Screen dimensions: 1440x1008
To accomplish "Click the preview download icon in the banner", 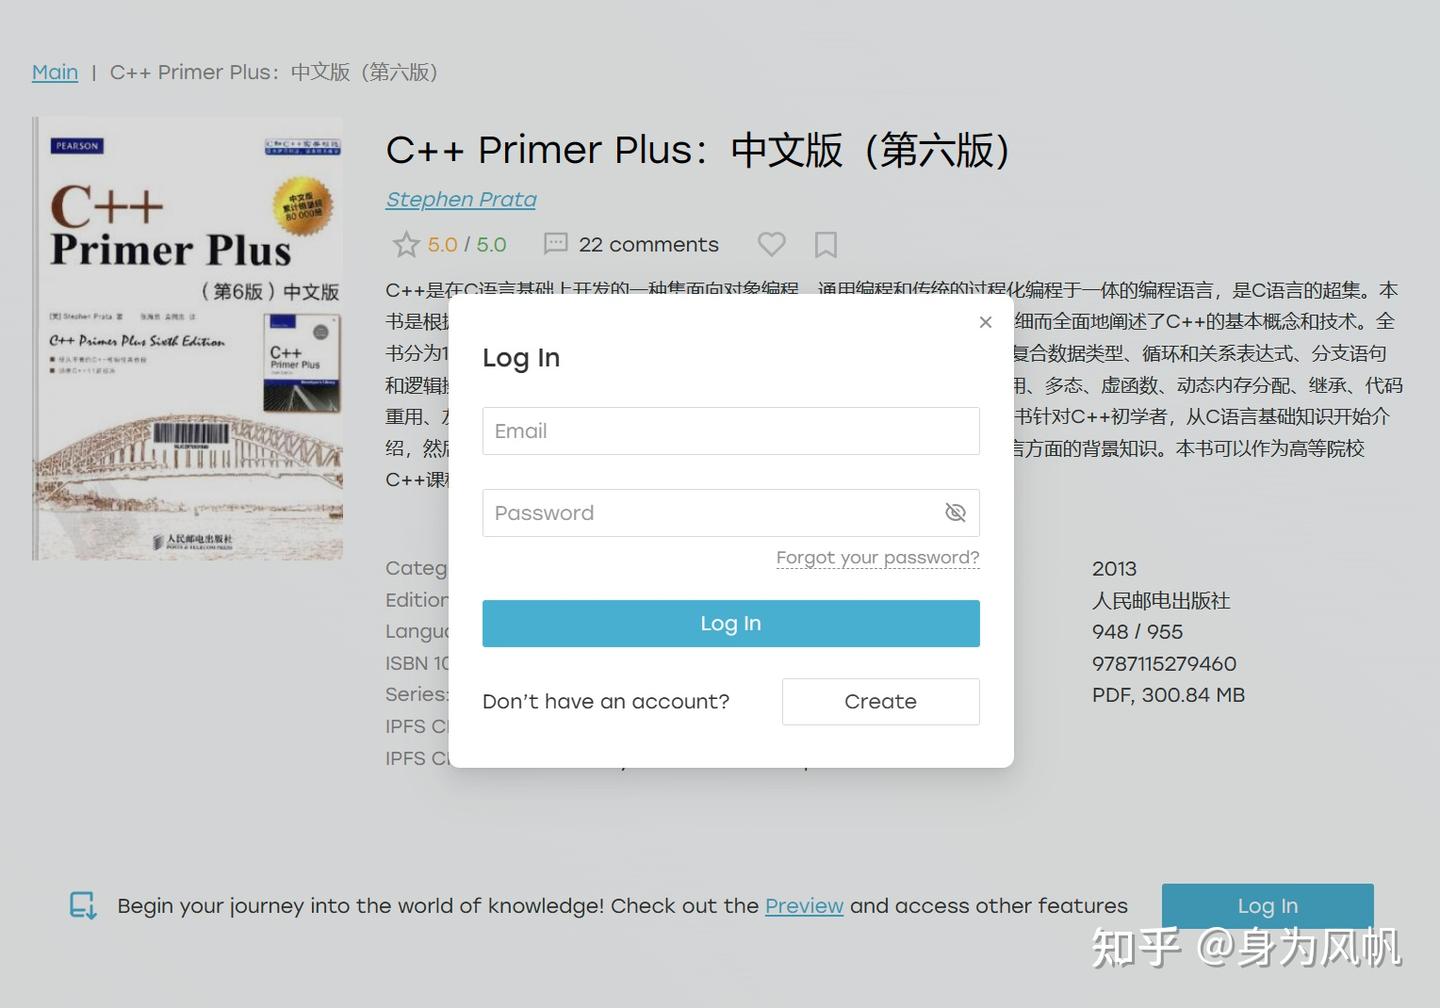I will [83, 906].
